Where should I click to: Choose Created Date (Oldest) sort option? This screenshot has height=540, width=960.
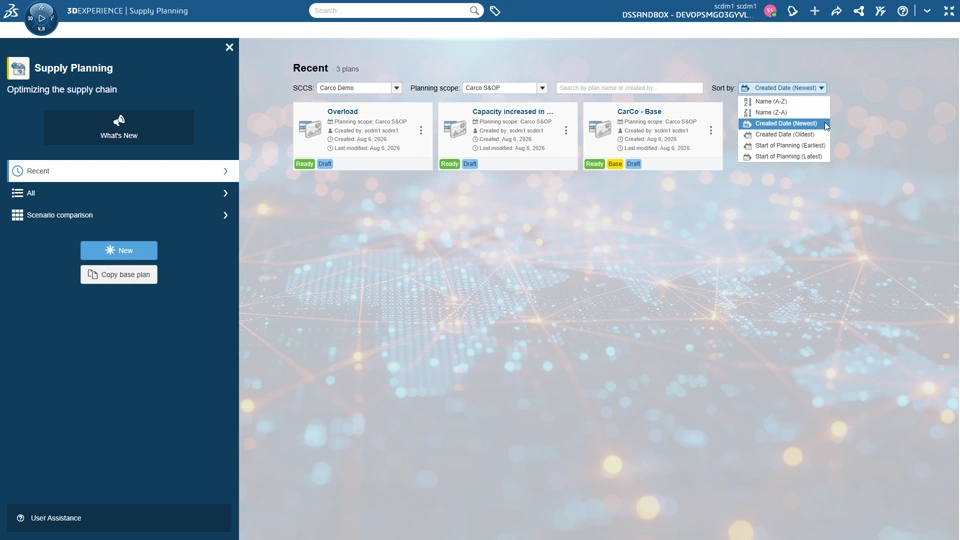click(x=784, y=135)
